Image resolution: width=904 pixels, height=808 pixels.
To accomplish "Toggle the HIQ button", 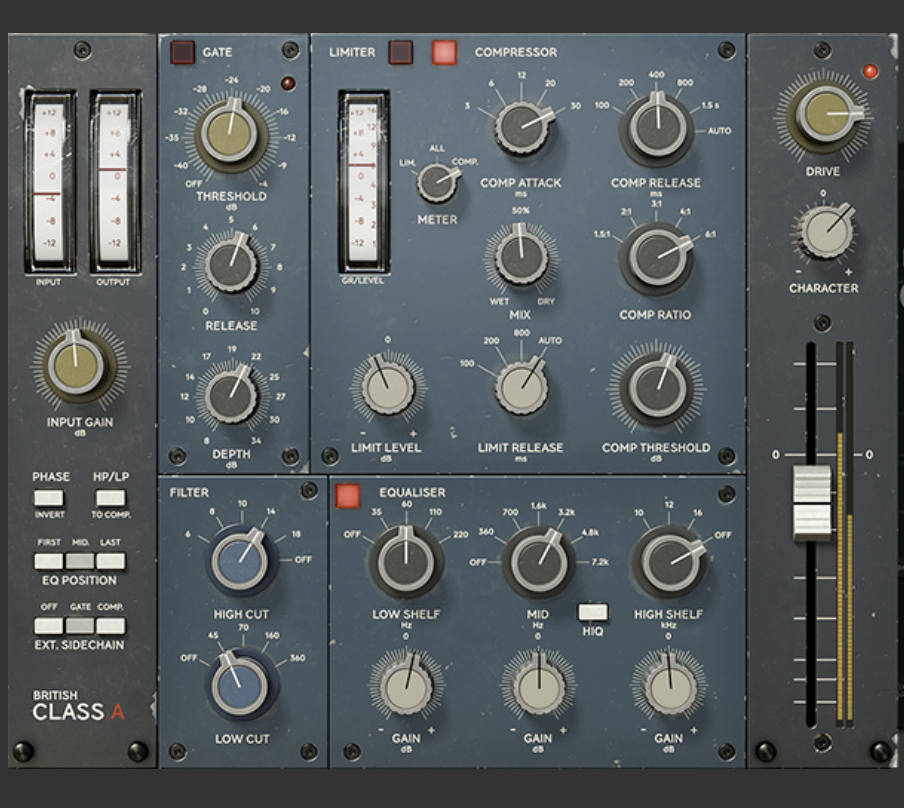I will (x=593, y=612).
